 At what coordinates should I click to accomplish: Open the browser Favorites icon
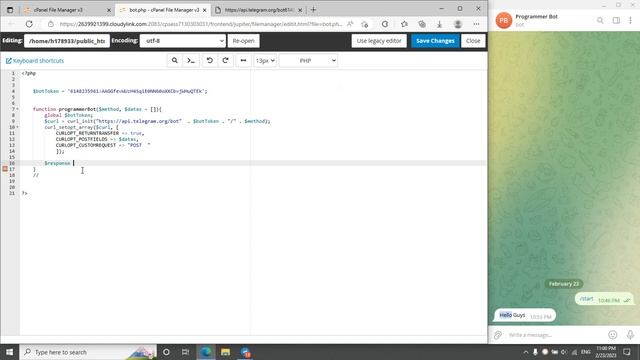point(404,24)
